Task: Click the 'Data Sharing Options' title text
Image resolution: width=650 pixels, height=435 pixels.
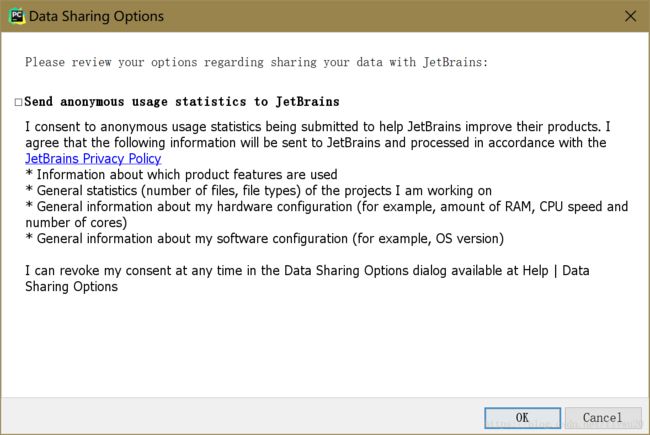Action: [96, 16]
